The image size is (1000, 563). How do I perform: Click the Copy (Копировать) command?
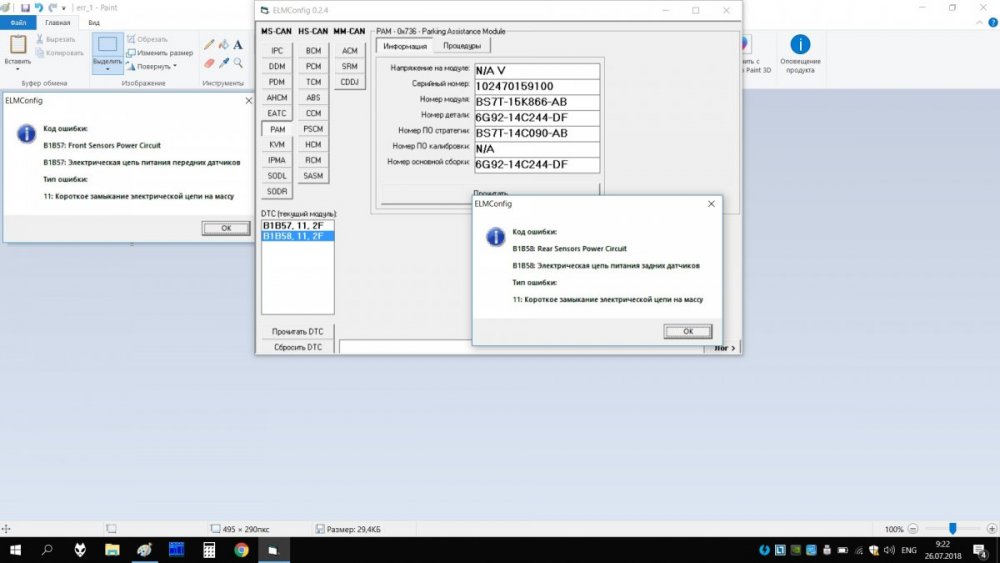tap(59, 53)
